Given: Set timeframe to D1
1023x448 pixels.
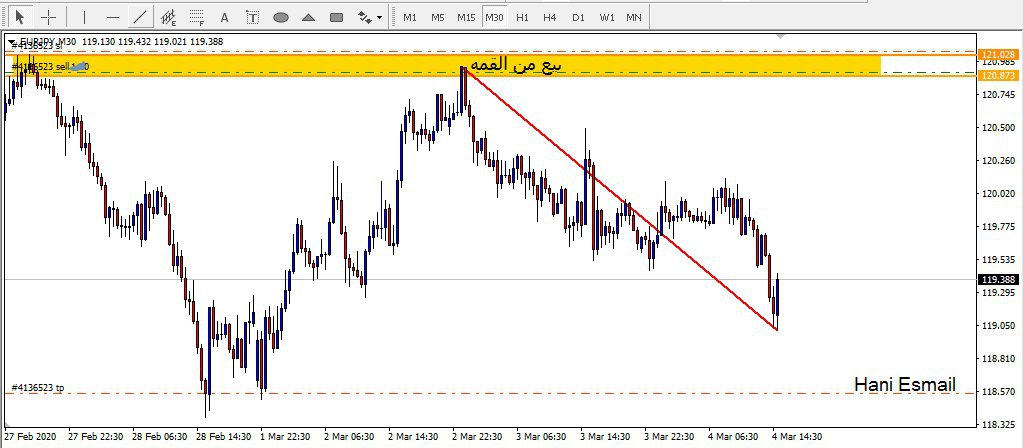Looking at the screenshot, I should [x=578, y=17].
